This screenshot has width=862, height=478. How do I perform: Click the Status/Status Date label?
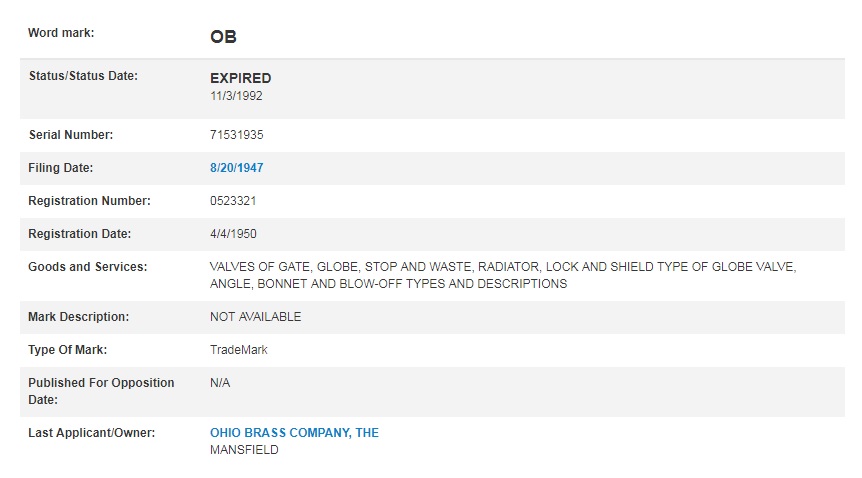[83, 77]
